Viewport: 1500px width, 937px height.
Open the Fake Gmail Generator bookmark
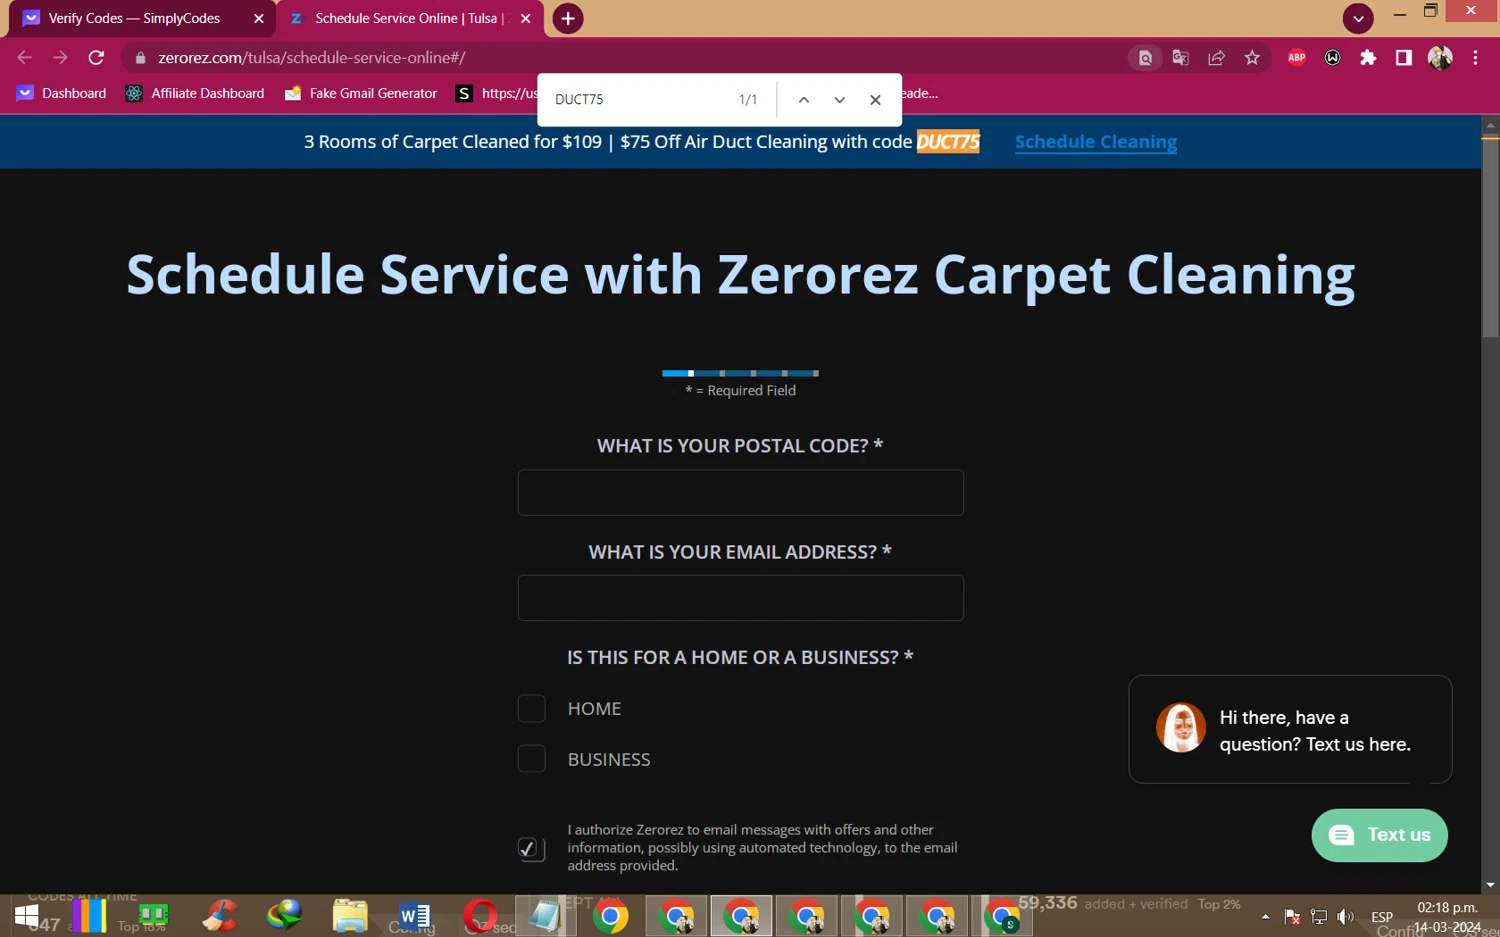361,93
